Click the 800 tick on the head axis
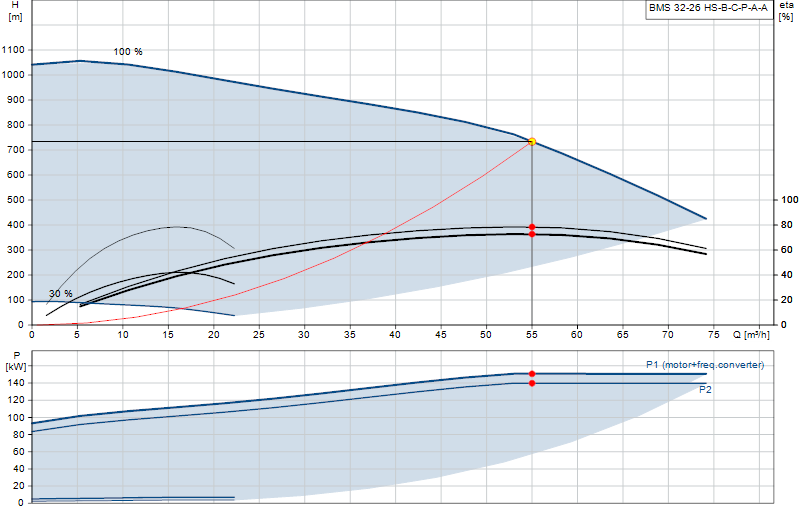 pos(16,125)
